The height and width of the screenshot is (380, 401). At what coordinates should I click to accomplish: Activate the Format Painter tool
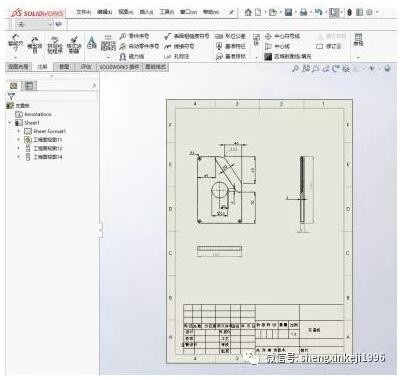tap(74, 44)
